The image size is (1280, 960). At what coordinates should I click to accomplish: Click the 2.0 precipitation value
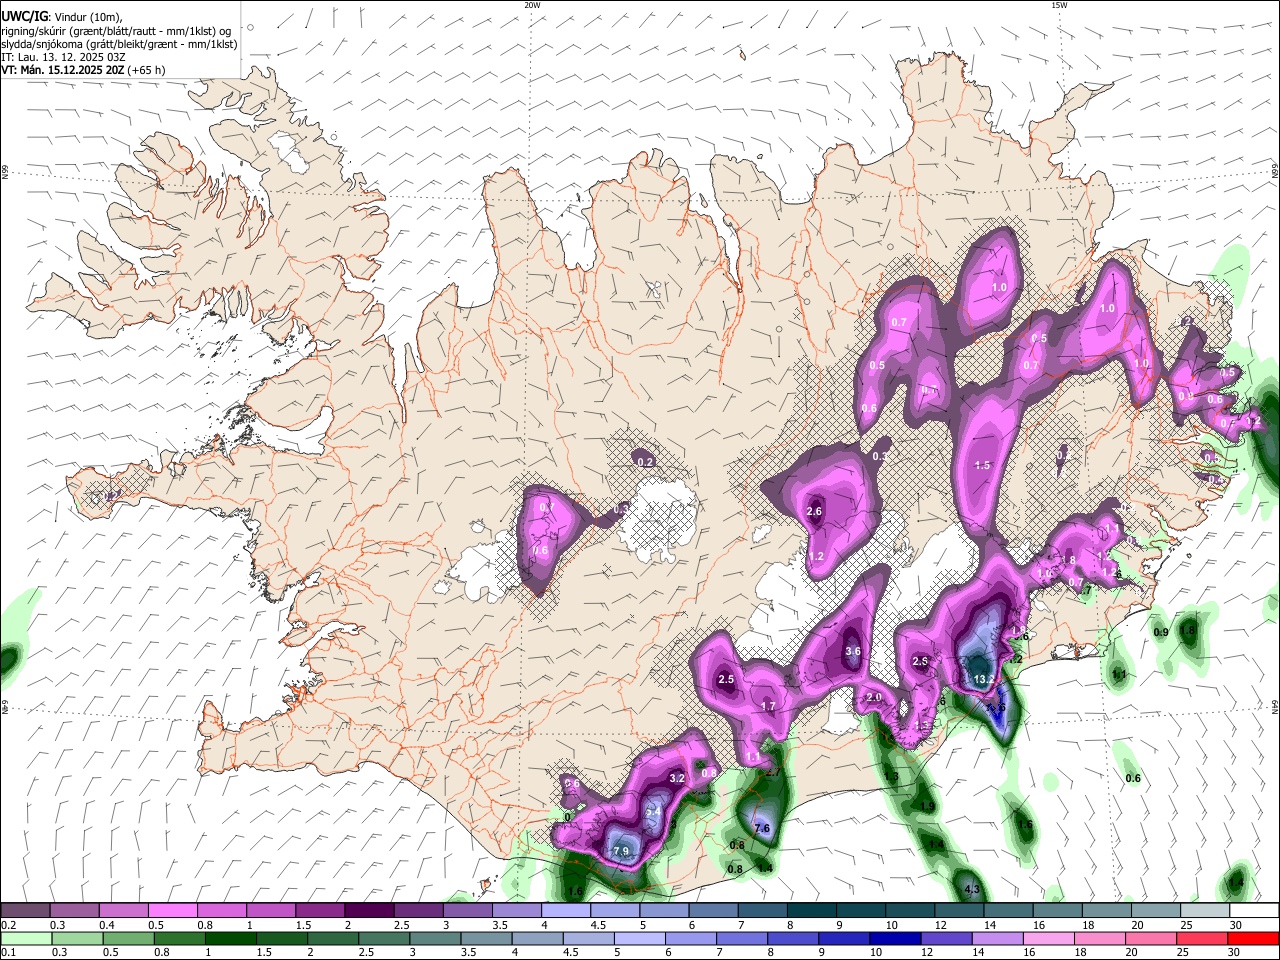pos(874,697)
